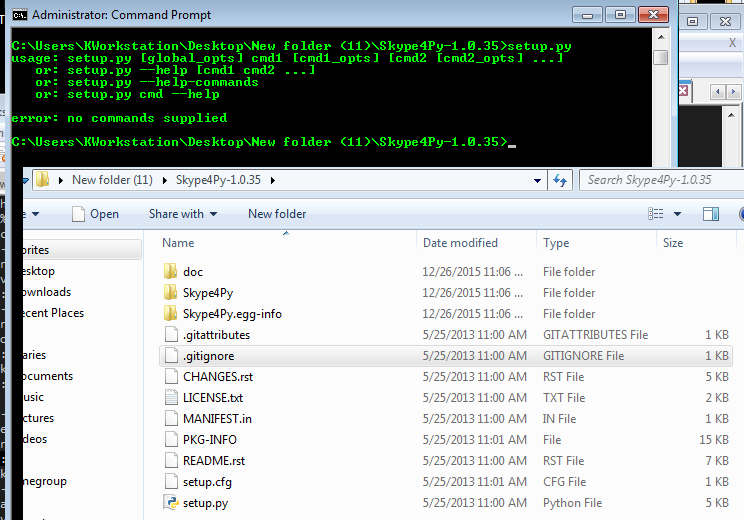Click the LICENSE.txt text file icon
The width and height of the screenshot is (744, 520).
coord(171,397)
